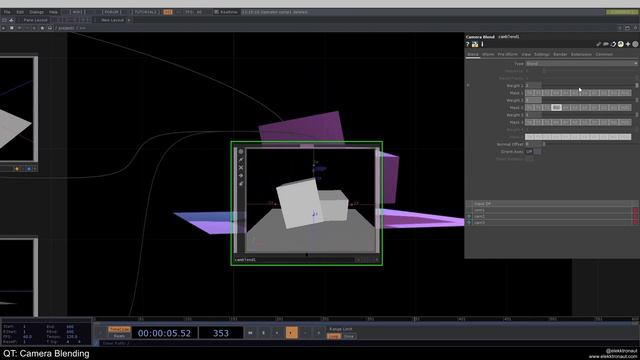This screenshot has width=640, height=360.
Task: Click the plus icon in parameter header
Action: click(628, 44)
